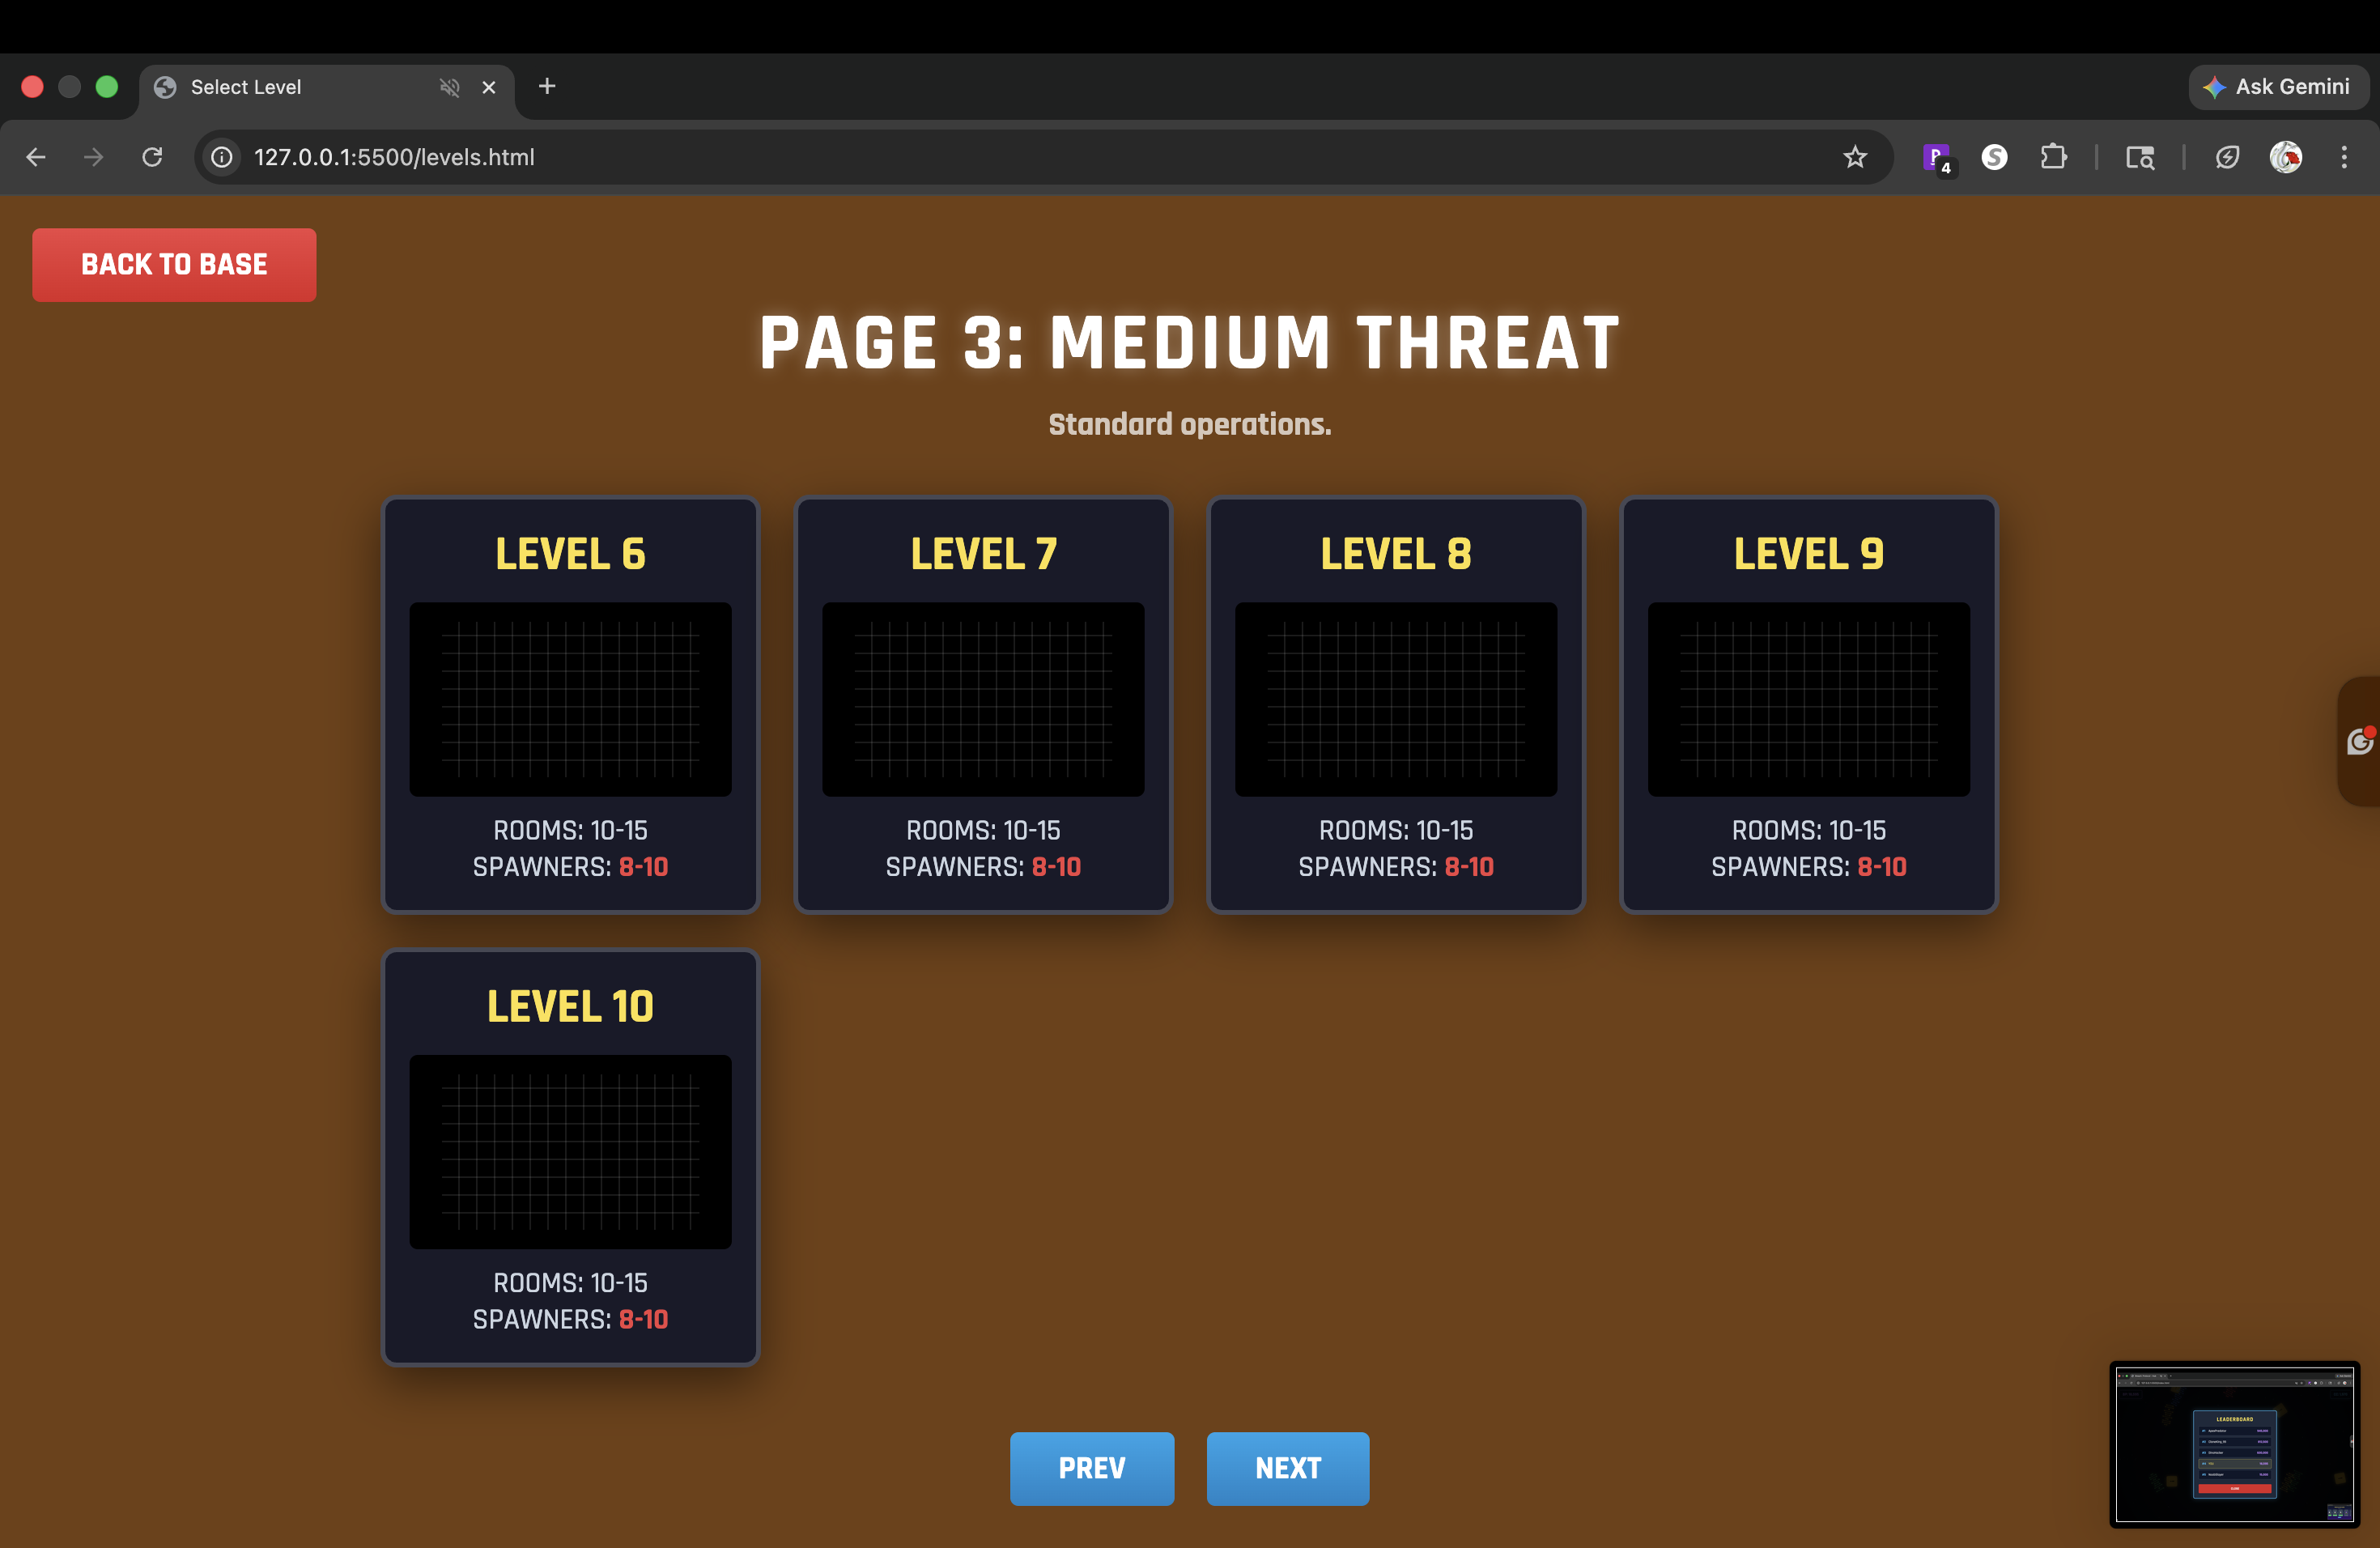This screenshot has width=2380, height=1548.
Task: Open a new browser tab
Action: coord(547,87)
